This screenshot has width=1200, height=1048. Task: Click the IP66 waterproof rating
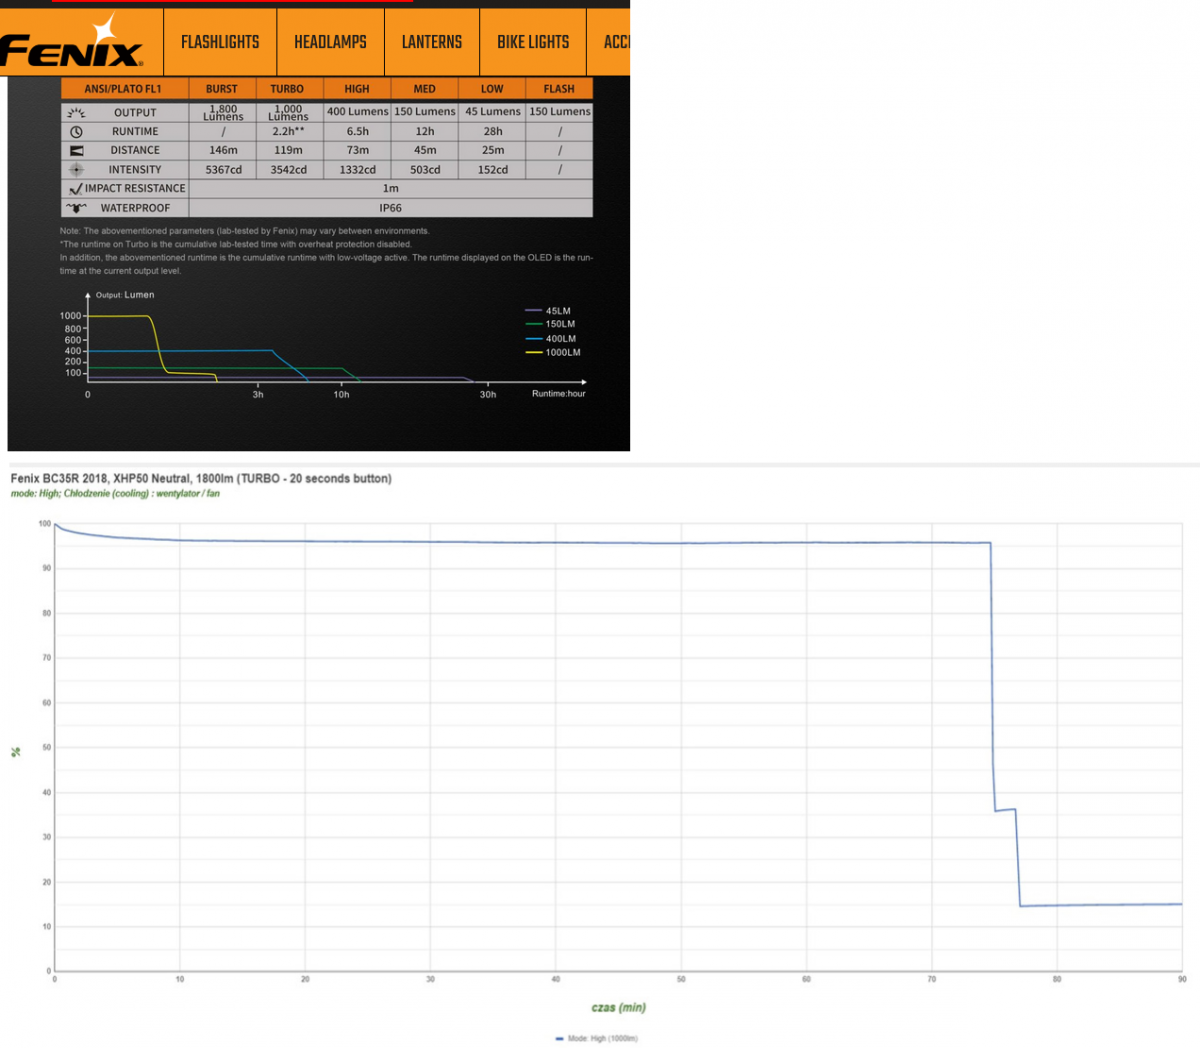tap(391, 208)
